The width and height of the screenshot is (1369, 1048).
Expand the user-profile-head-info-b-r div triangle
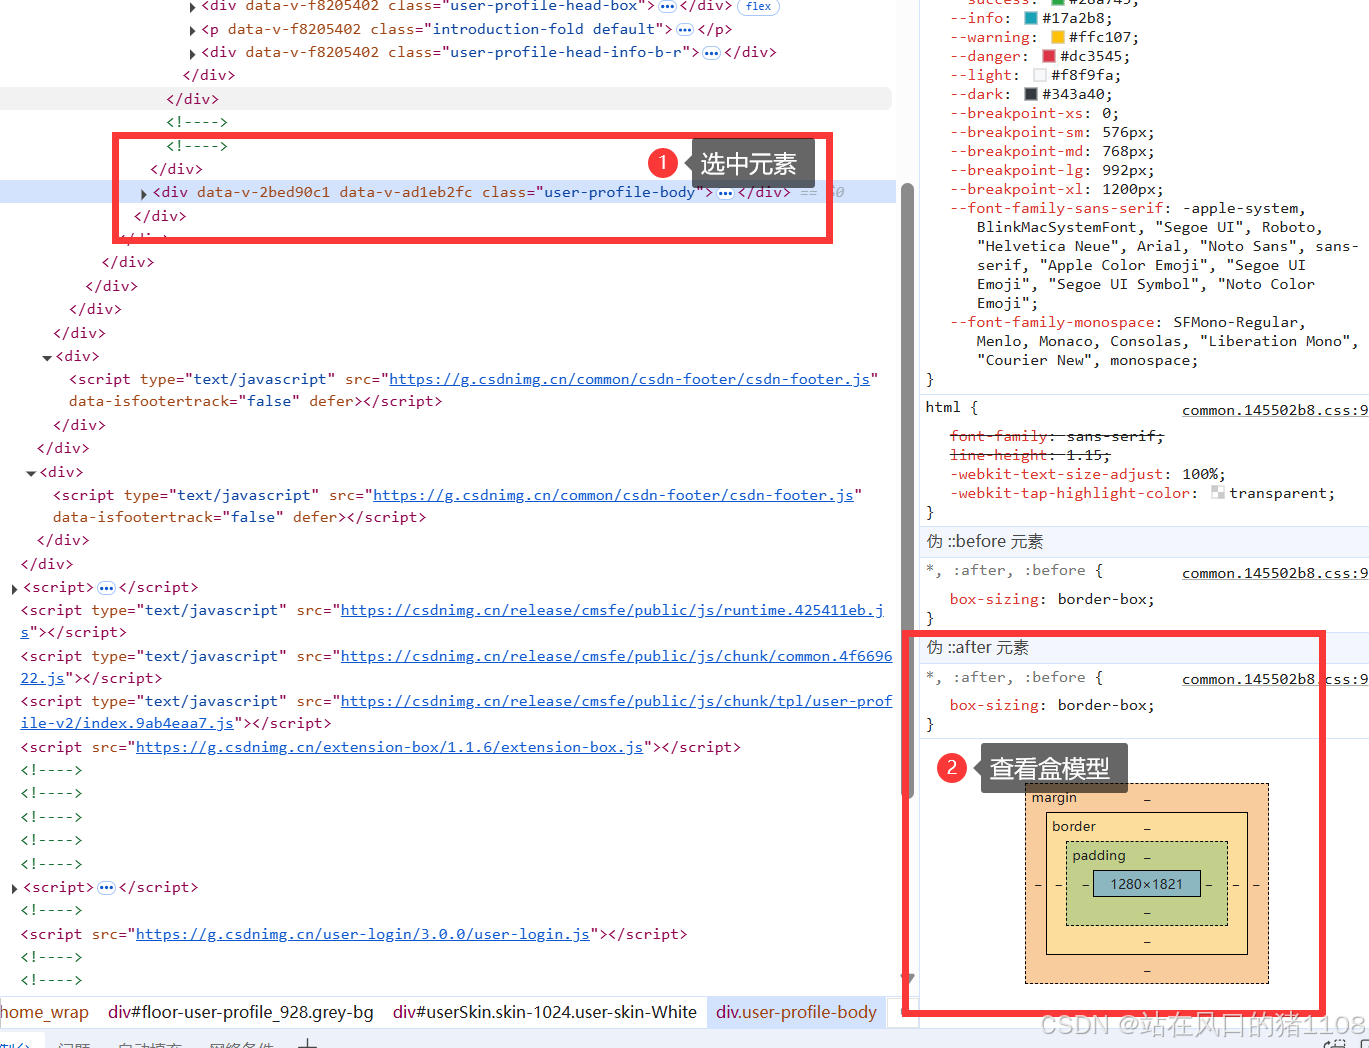tap(192, 53)
